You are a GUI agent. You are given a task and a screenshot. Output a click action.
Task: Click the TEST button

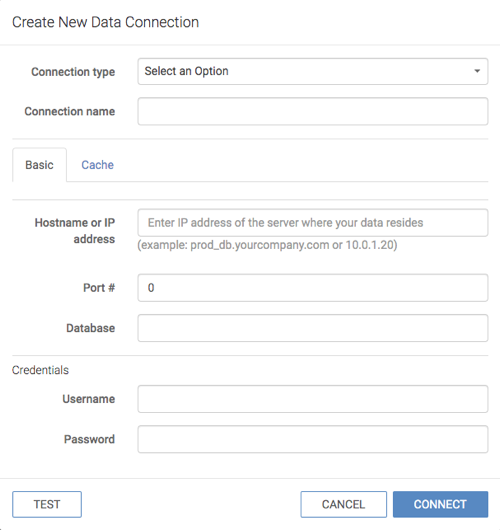47,504
